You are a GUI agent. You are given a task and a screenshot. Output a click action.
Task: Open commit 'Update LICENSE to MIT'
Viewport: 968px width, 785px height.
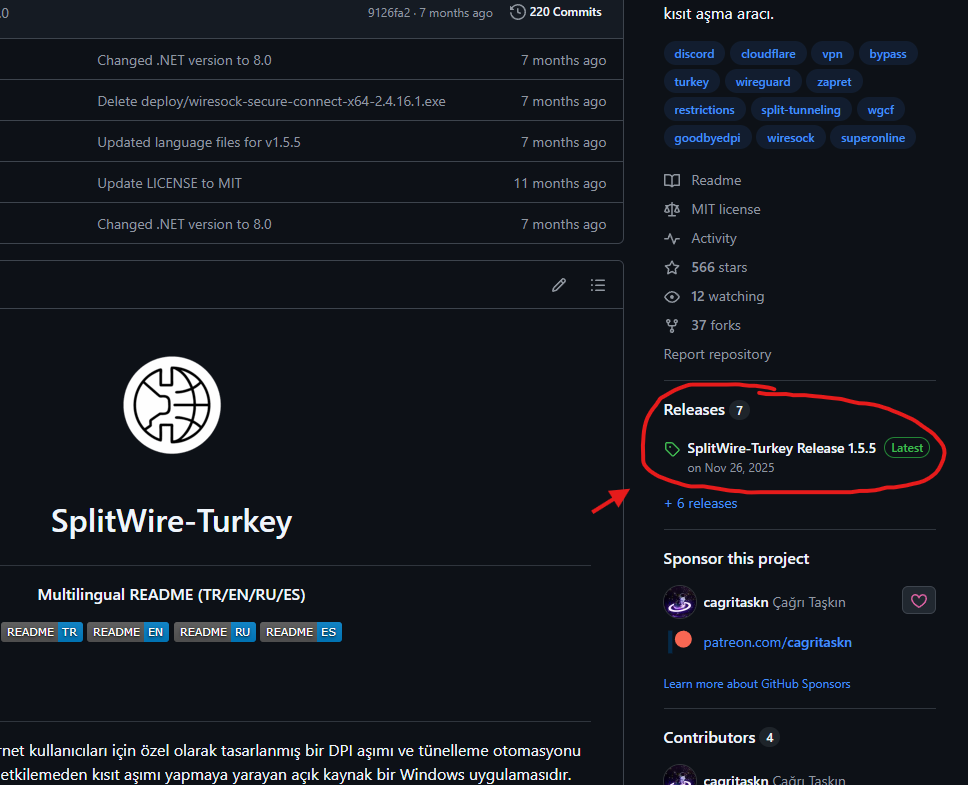point(169,183)
